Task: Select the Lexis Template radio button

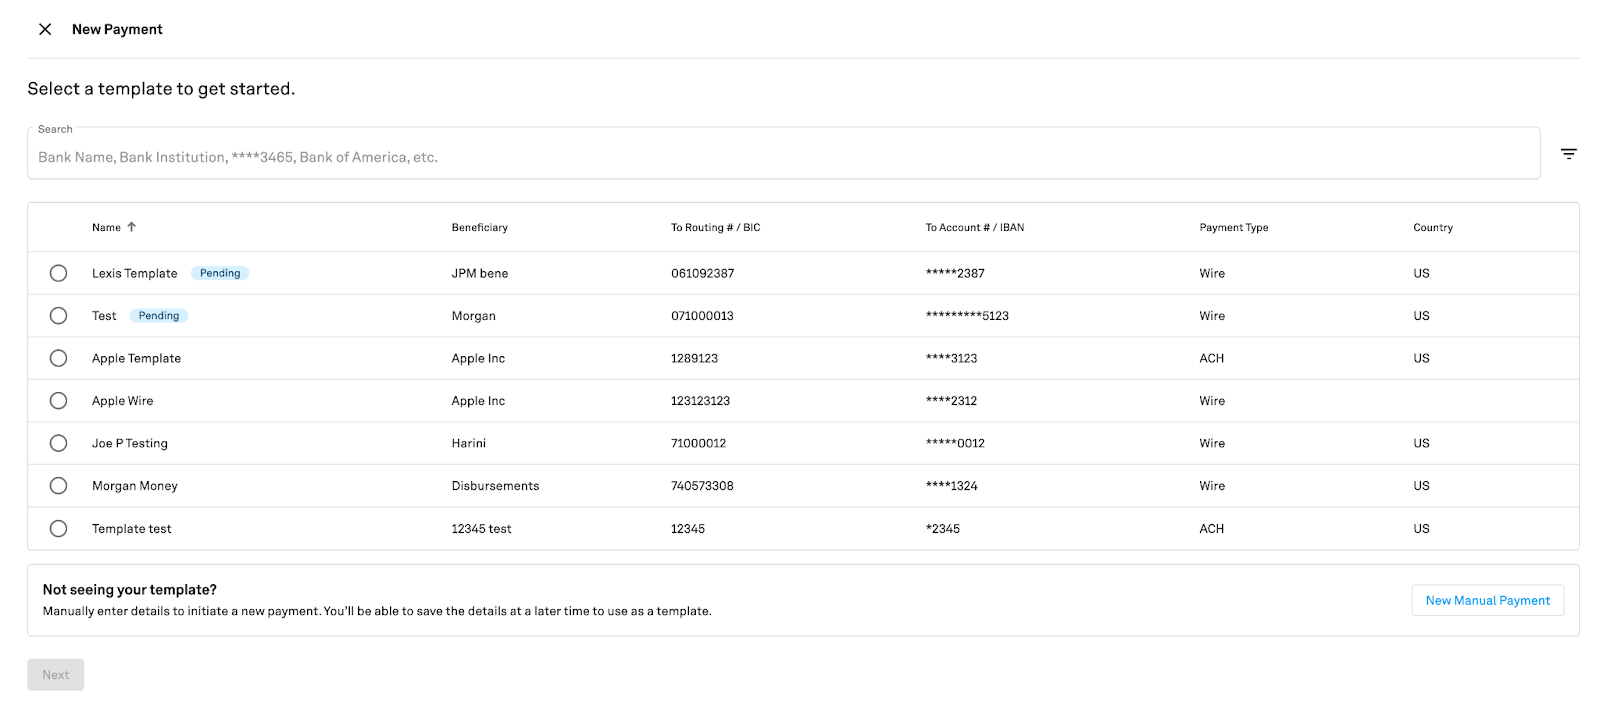Action: coord(59,273)
